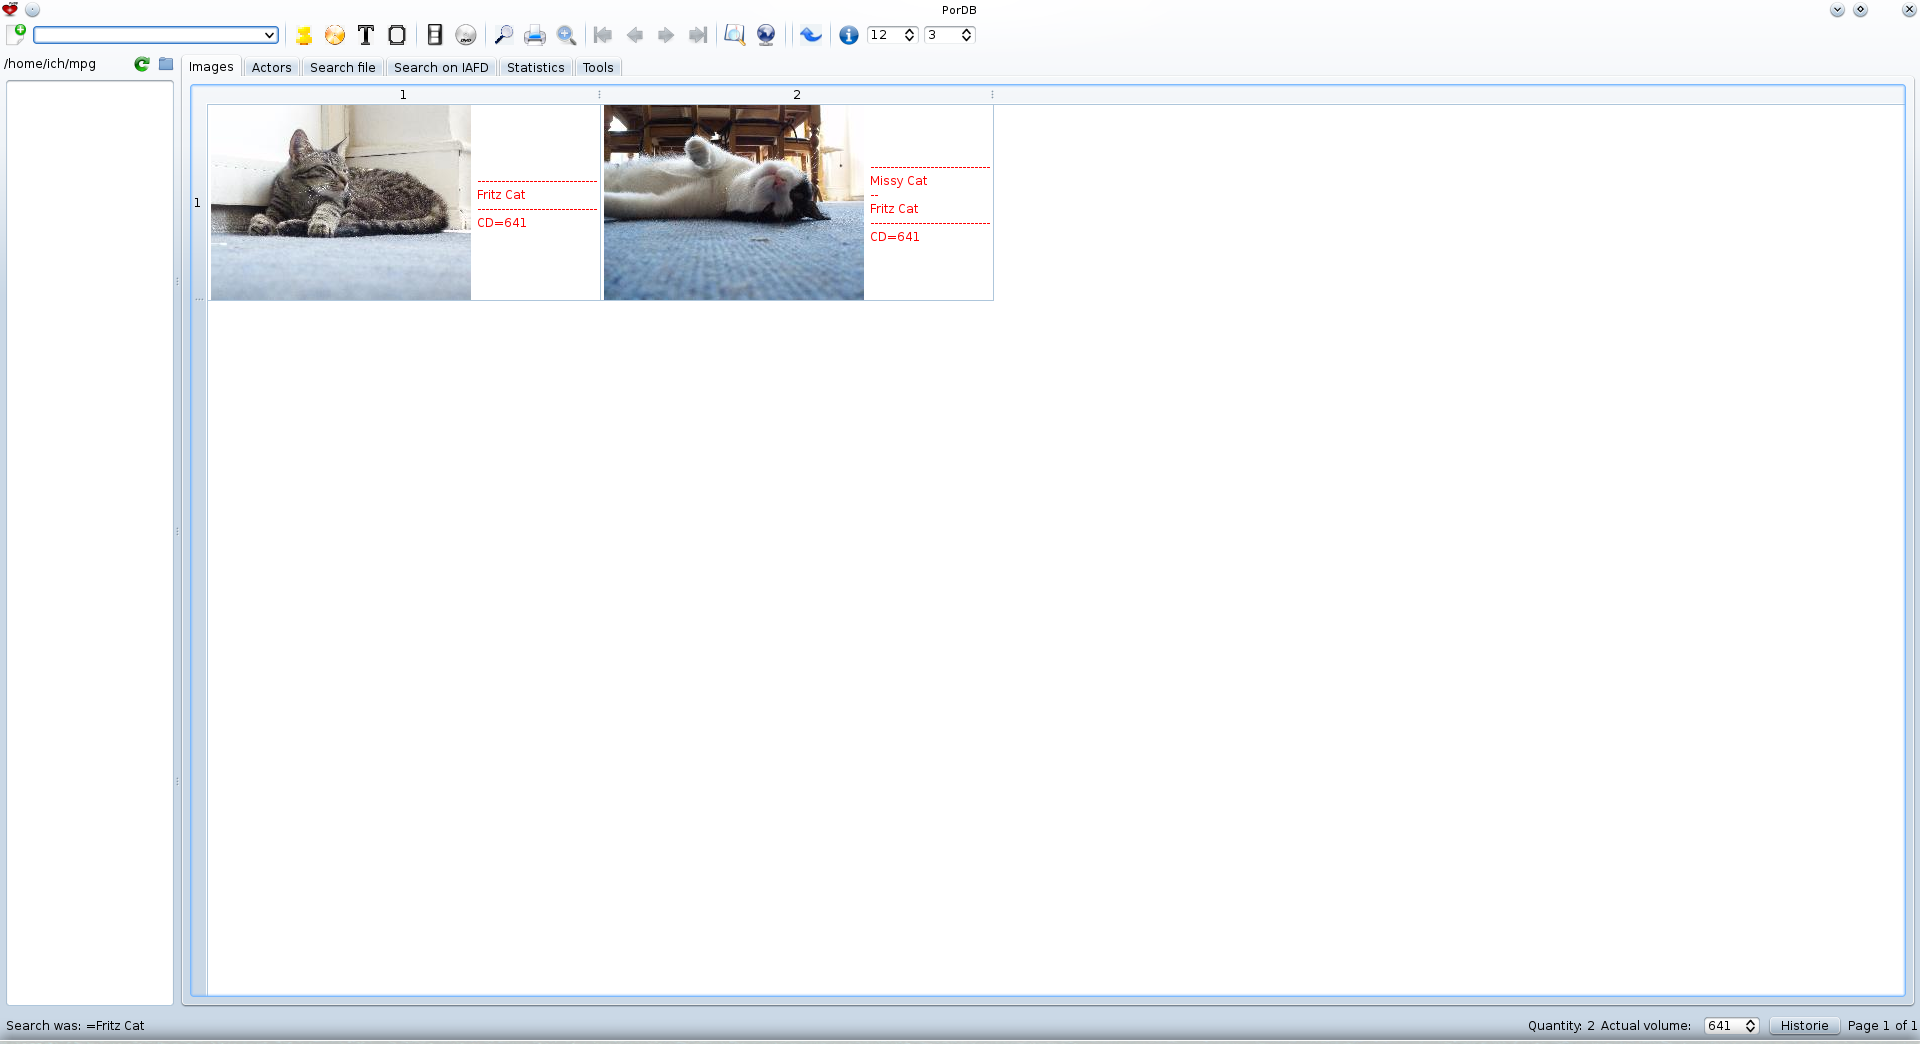Minimize the PorDB window
1920x1044 pixels.
tap(1837, 10)
